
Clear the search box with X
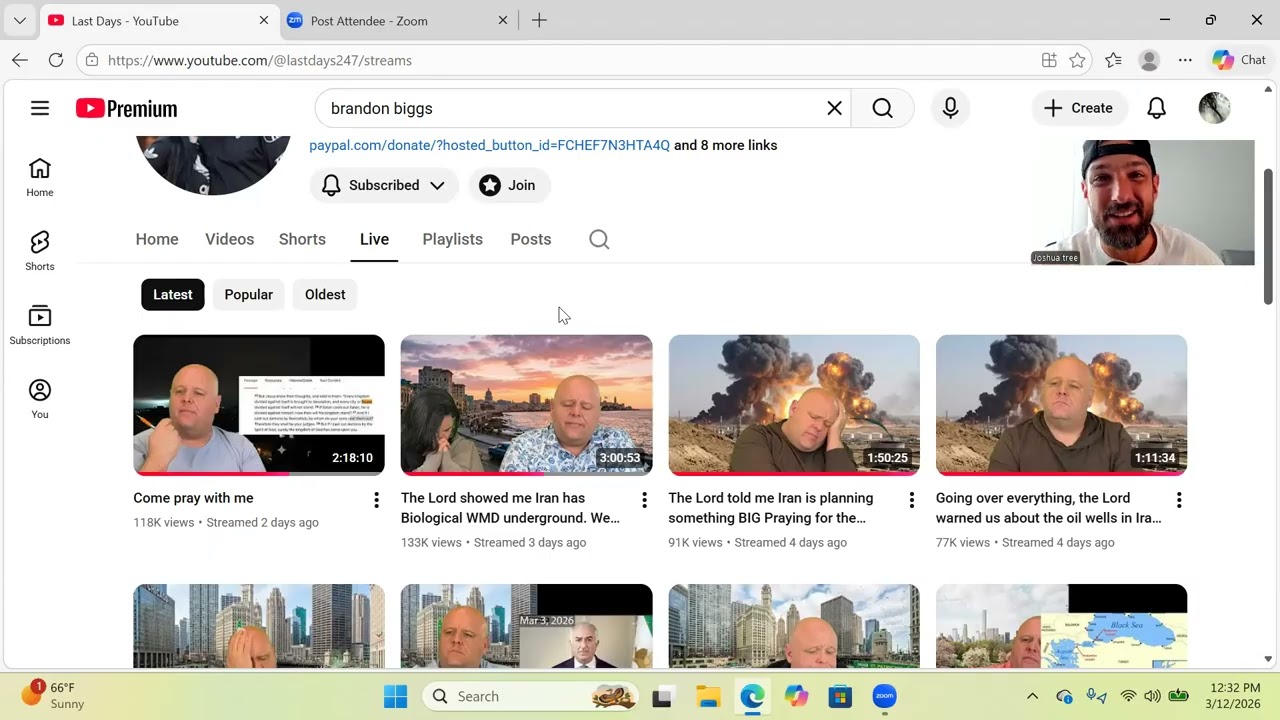coord(834,108)
